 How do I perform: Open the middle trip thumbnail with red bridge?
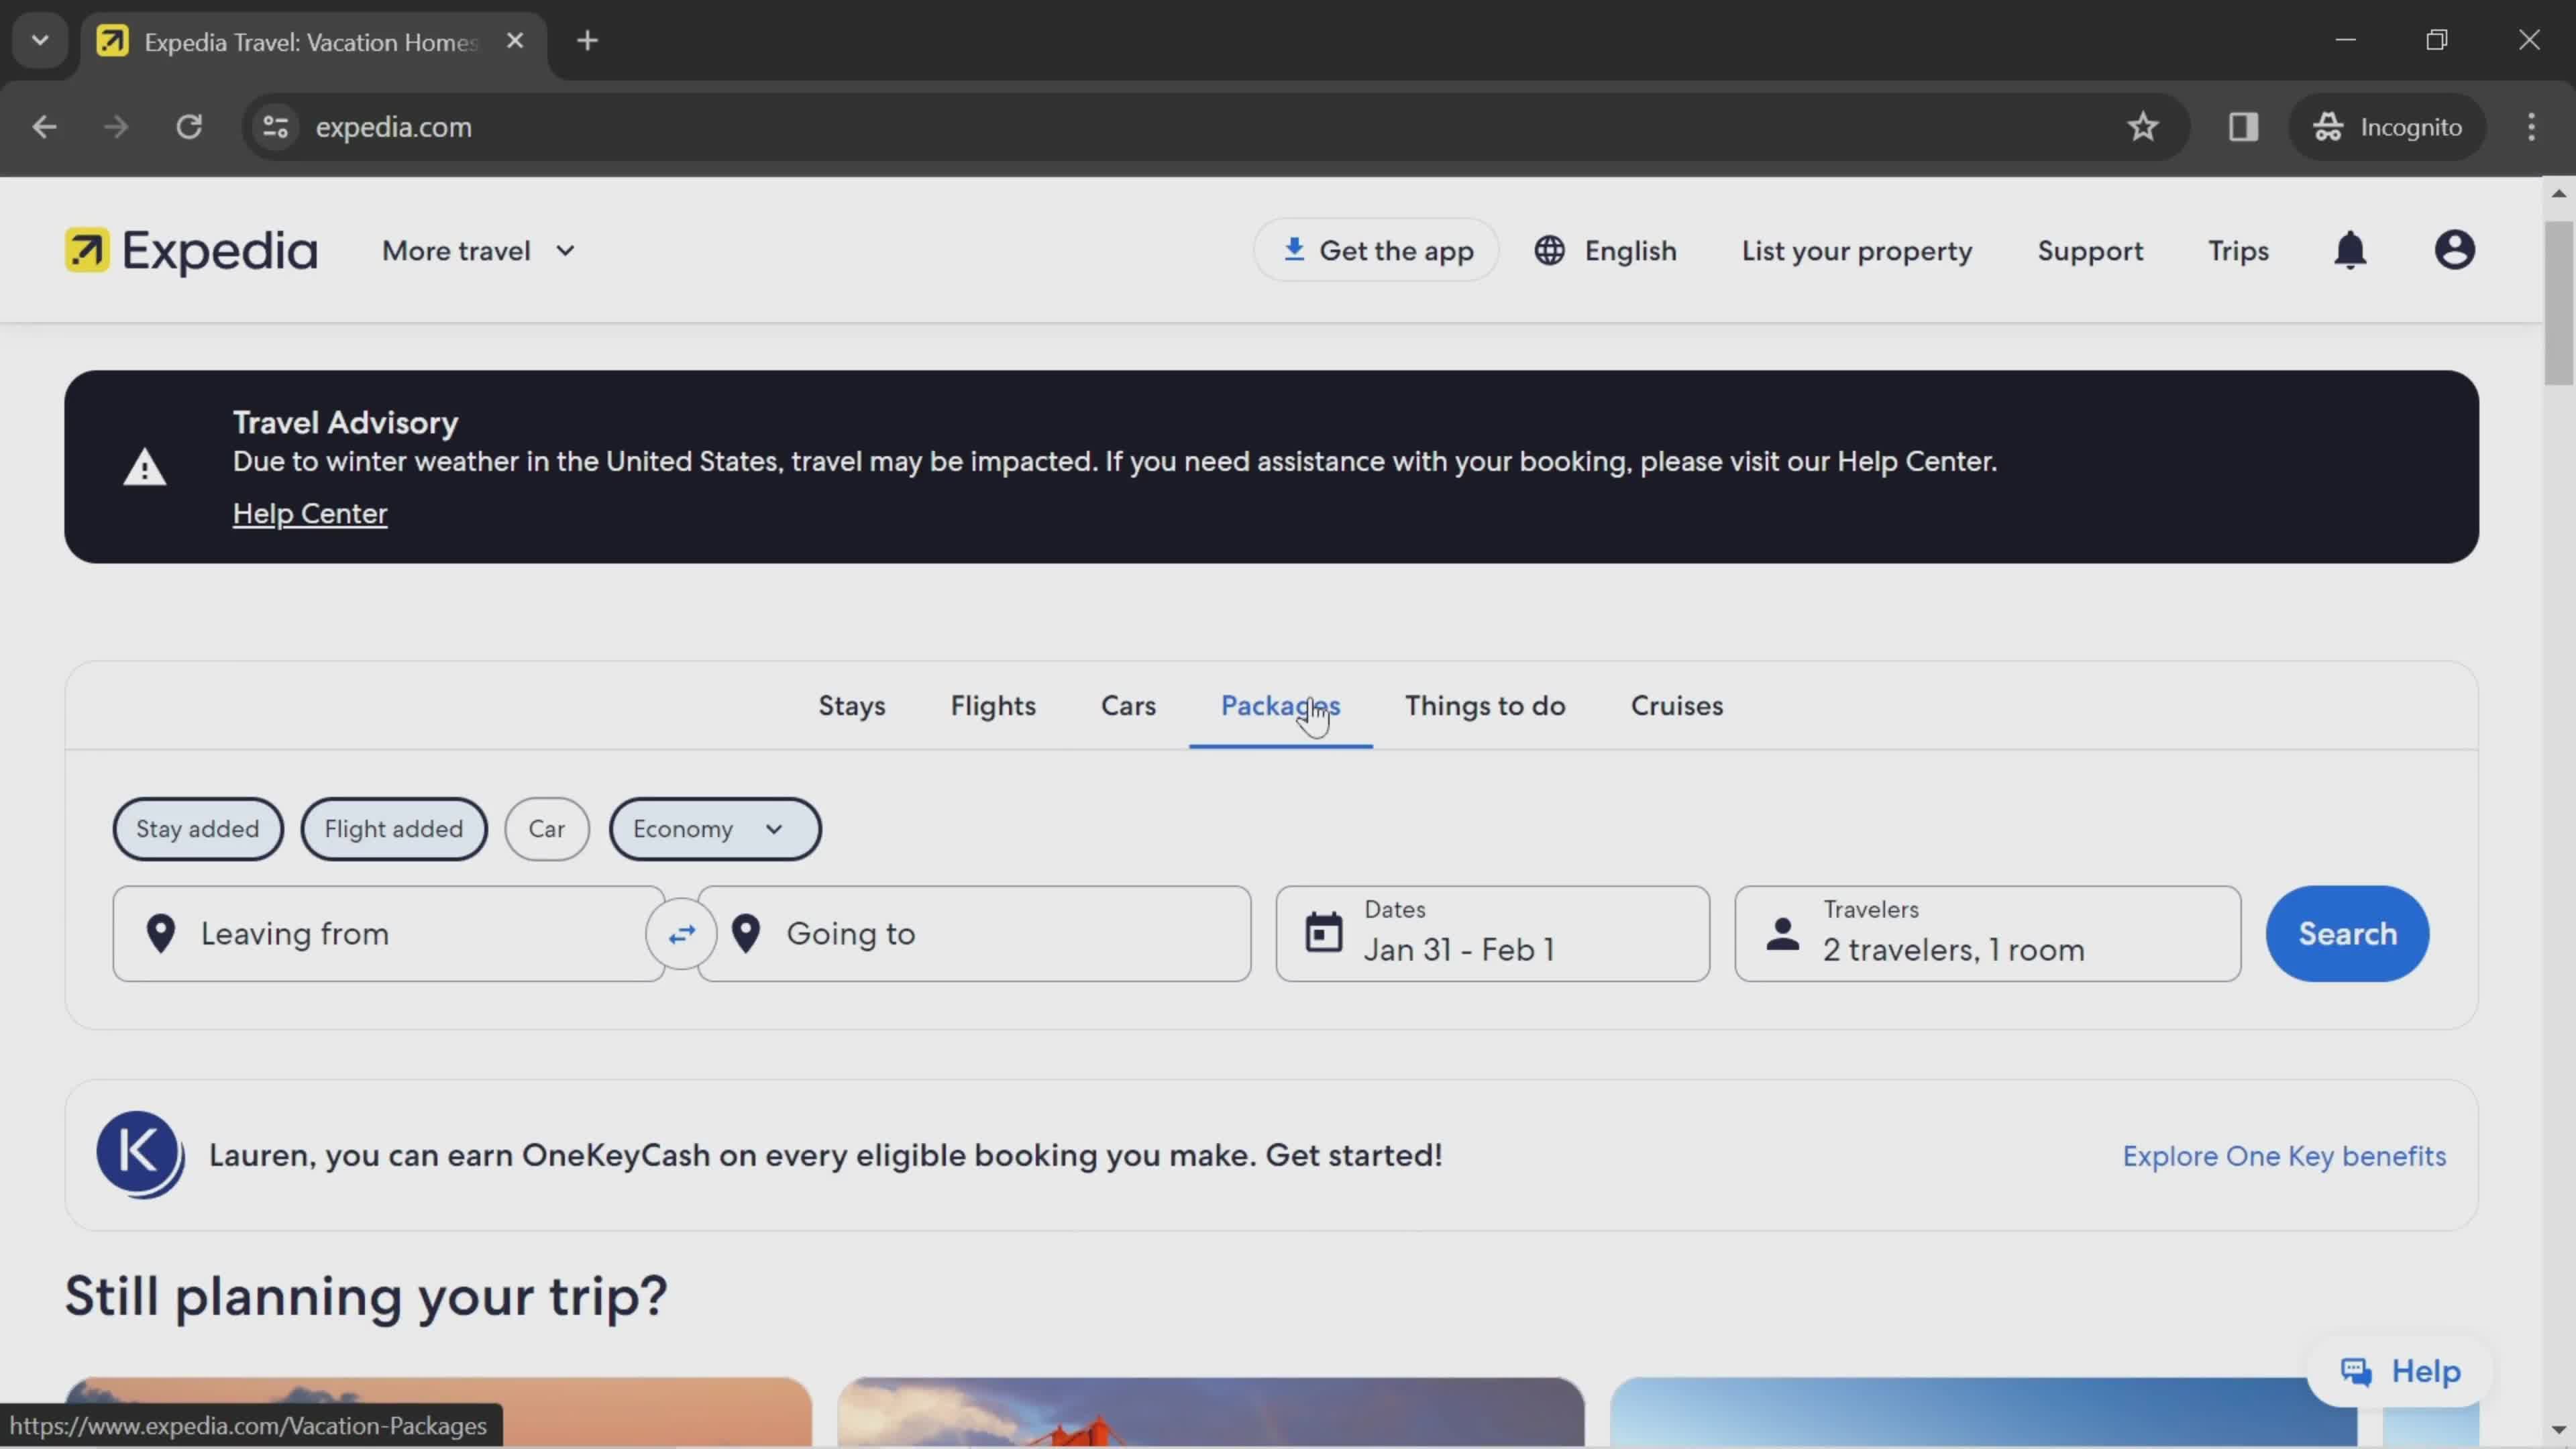point(1211,1412)
